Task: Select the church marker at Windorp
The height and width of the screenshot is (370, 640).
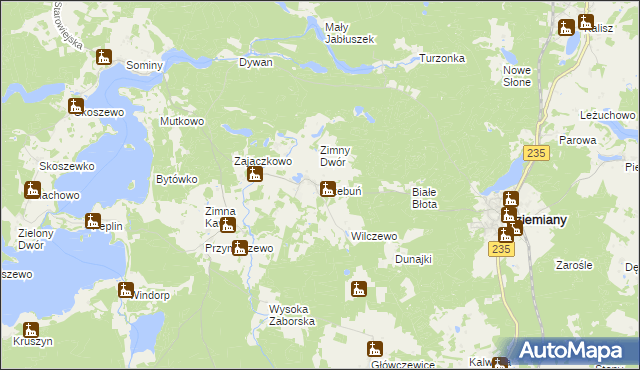Action: click(x=126, y=290)
